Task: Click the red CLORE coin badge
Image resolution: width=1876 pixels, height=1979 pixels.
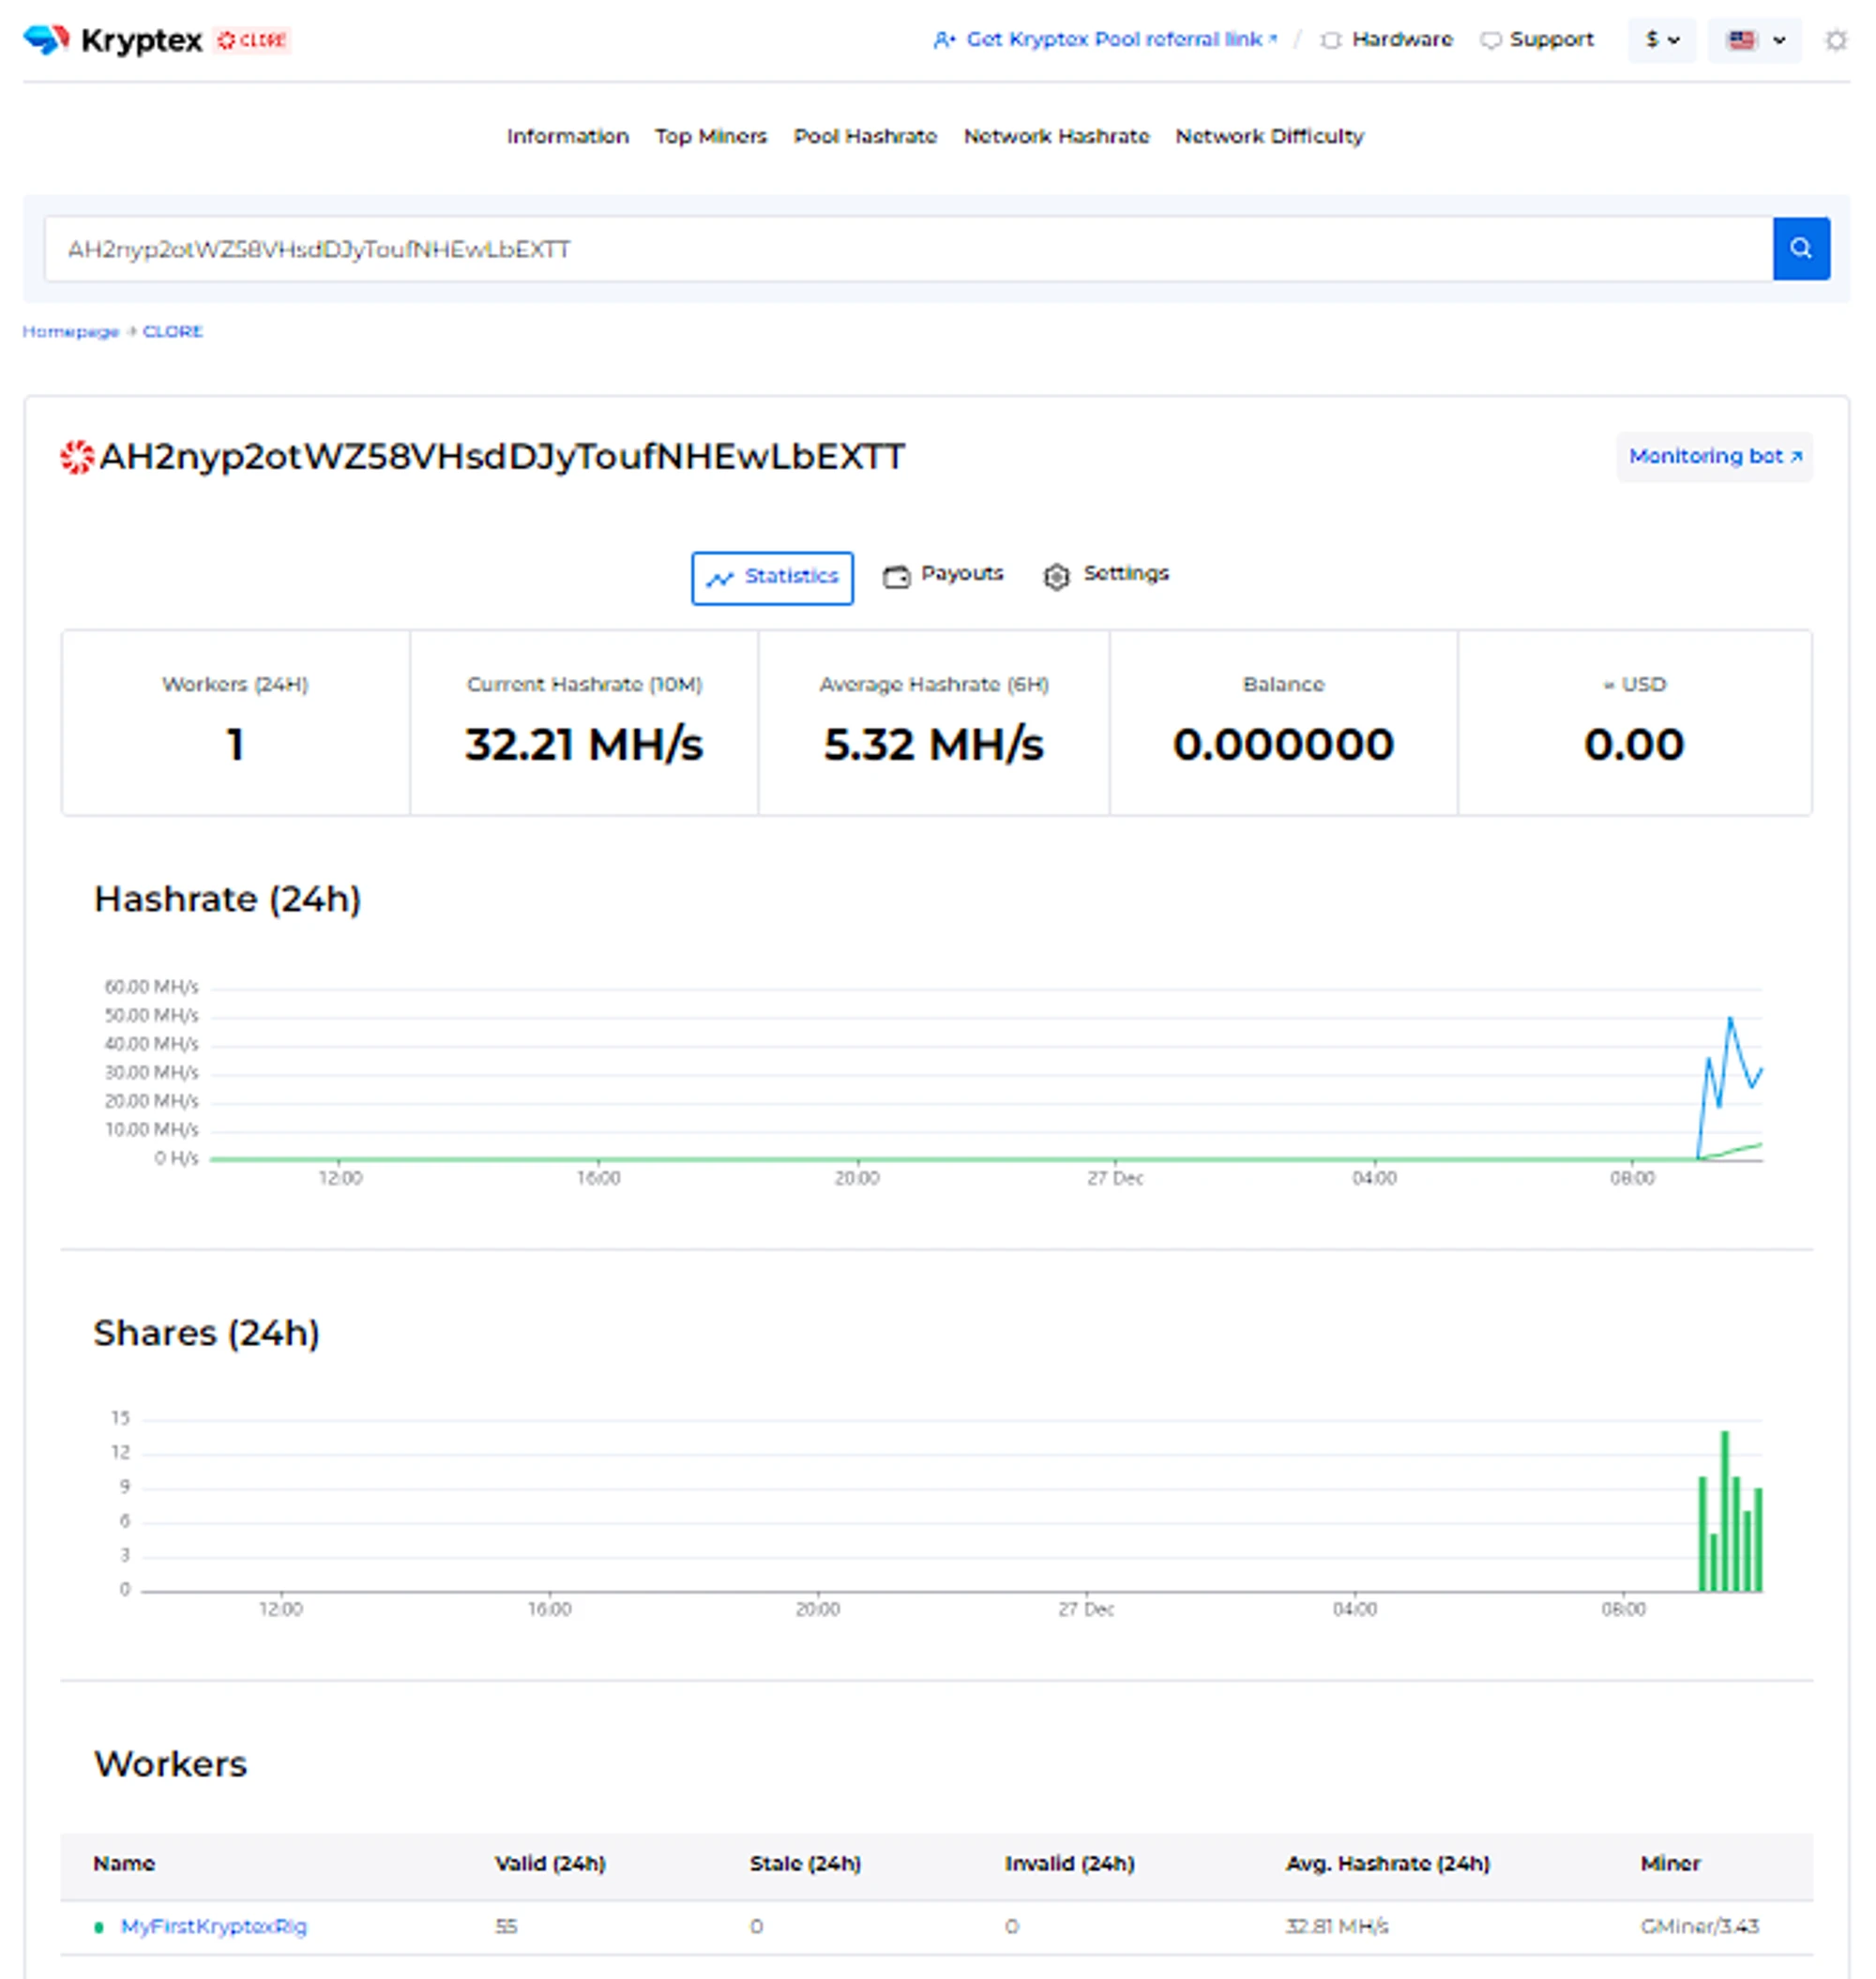Action: [253, 40]
